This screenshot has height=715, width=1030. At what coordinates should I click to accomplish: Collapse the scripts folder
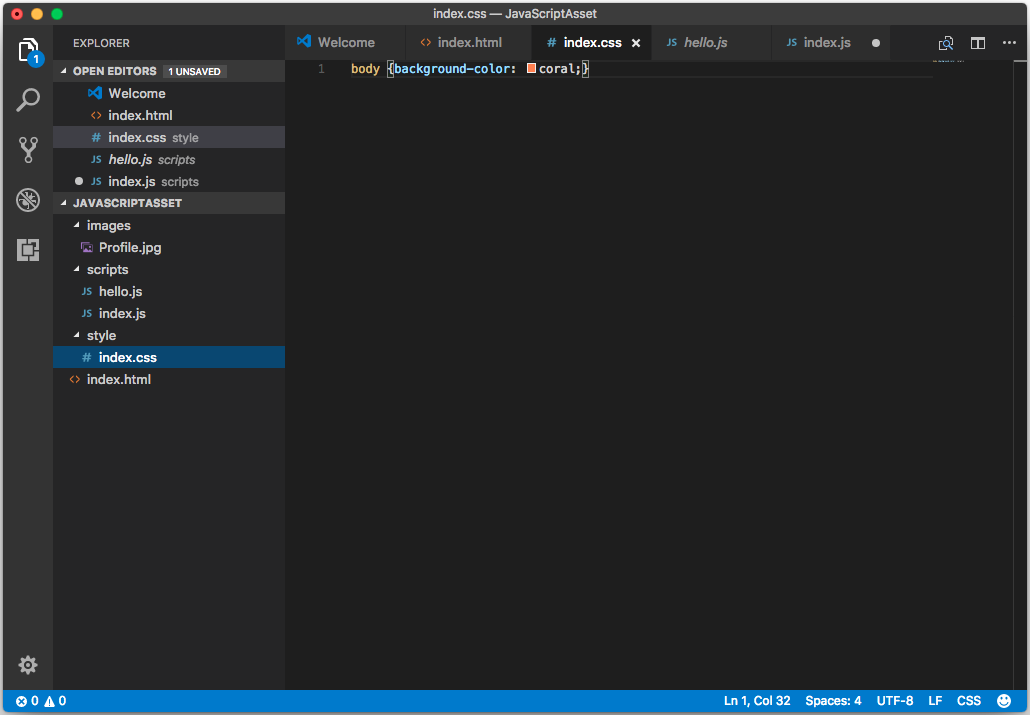click(x=77, y=269)
